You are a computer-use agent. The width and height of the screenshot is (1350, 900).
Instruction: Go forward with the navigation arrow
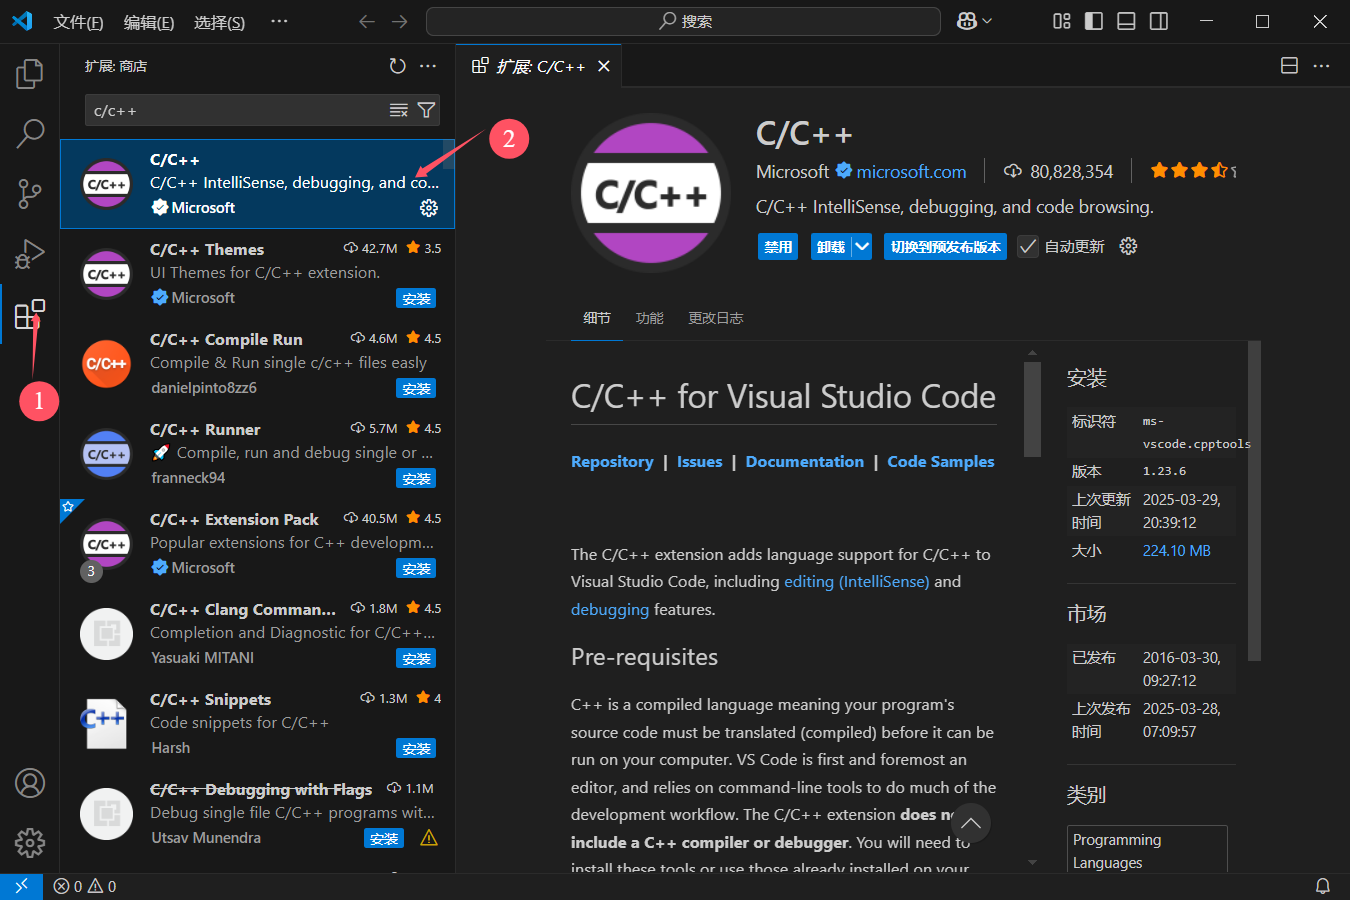[400, 21]
